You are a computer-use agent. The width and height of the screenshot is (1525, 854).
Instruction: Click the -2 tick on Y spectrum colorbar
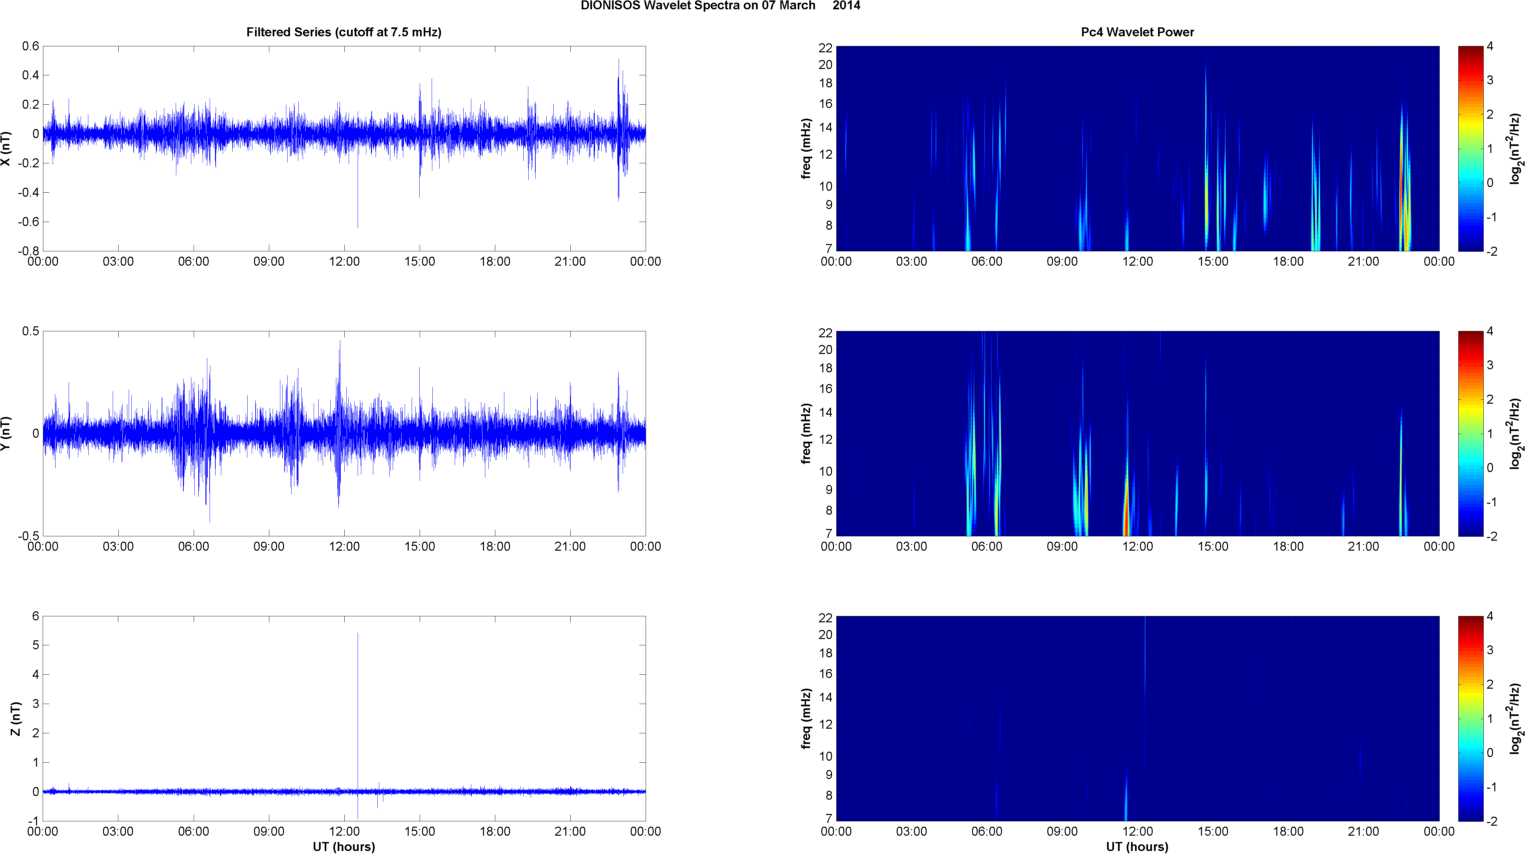1490,536
